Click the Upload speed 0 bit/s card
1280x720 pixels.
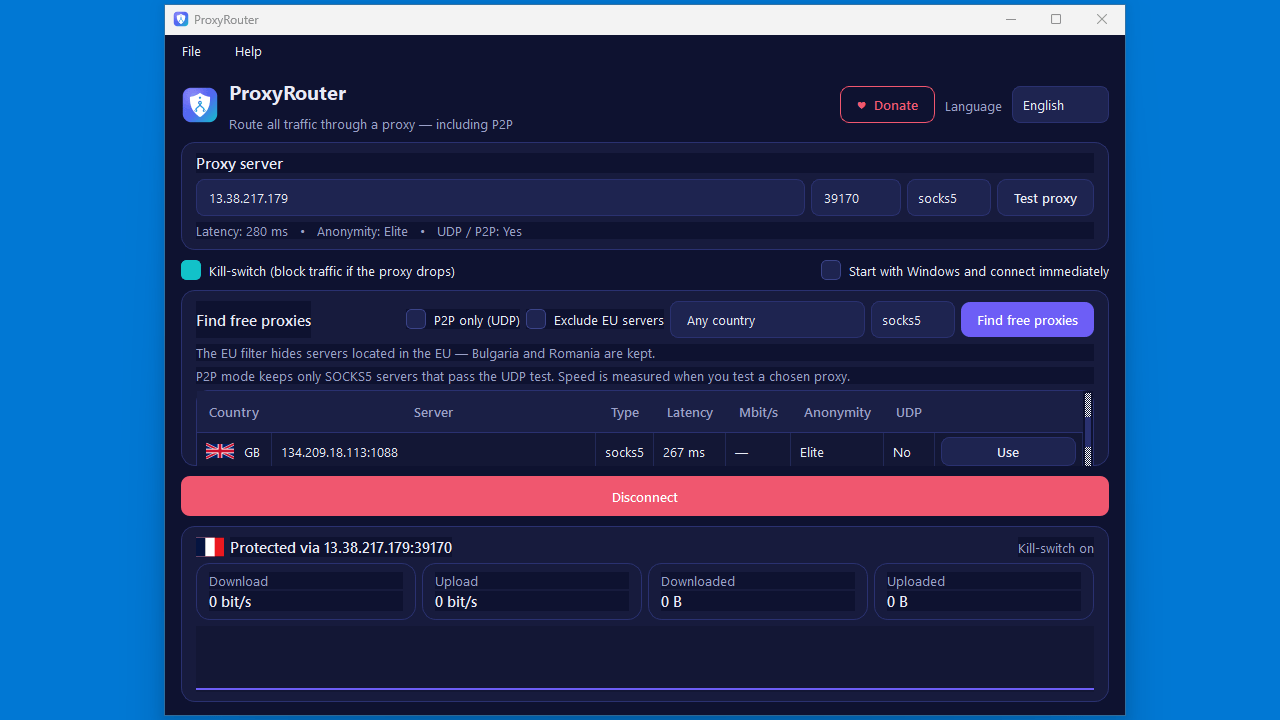(x=532, y=591)
